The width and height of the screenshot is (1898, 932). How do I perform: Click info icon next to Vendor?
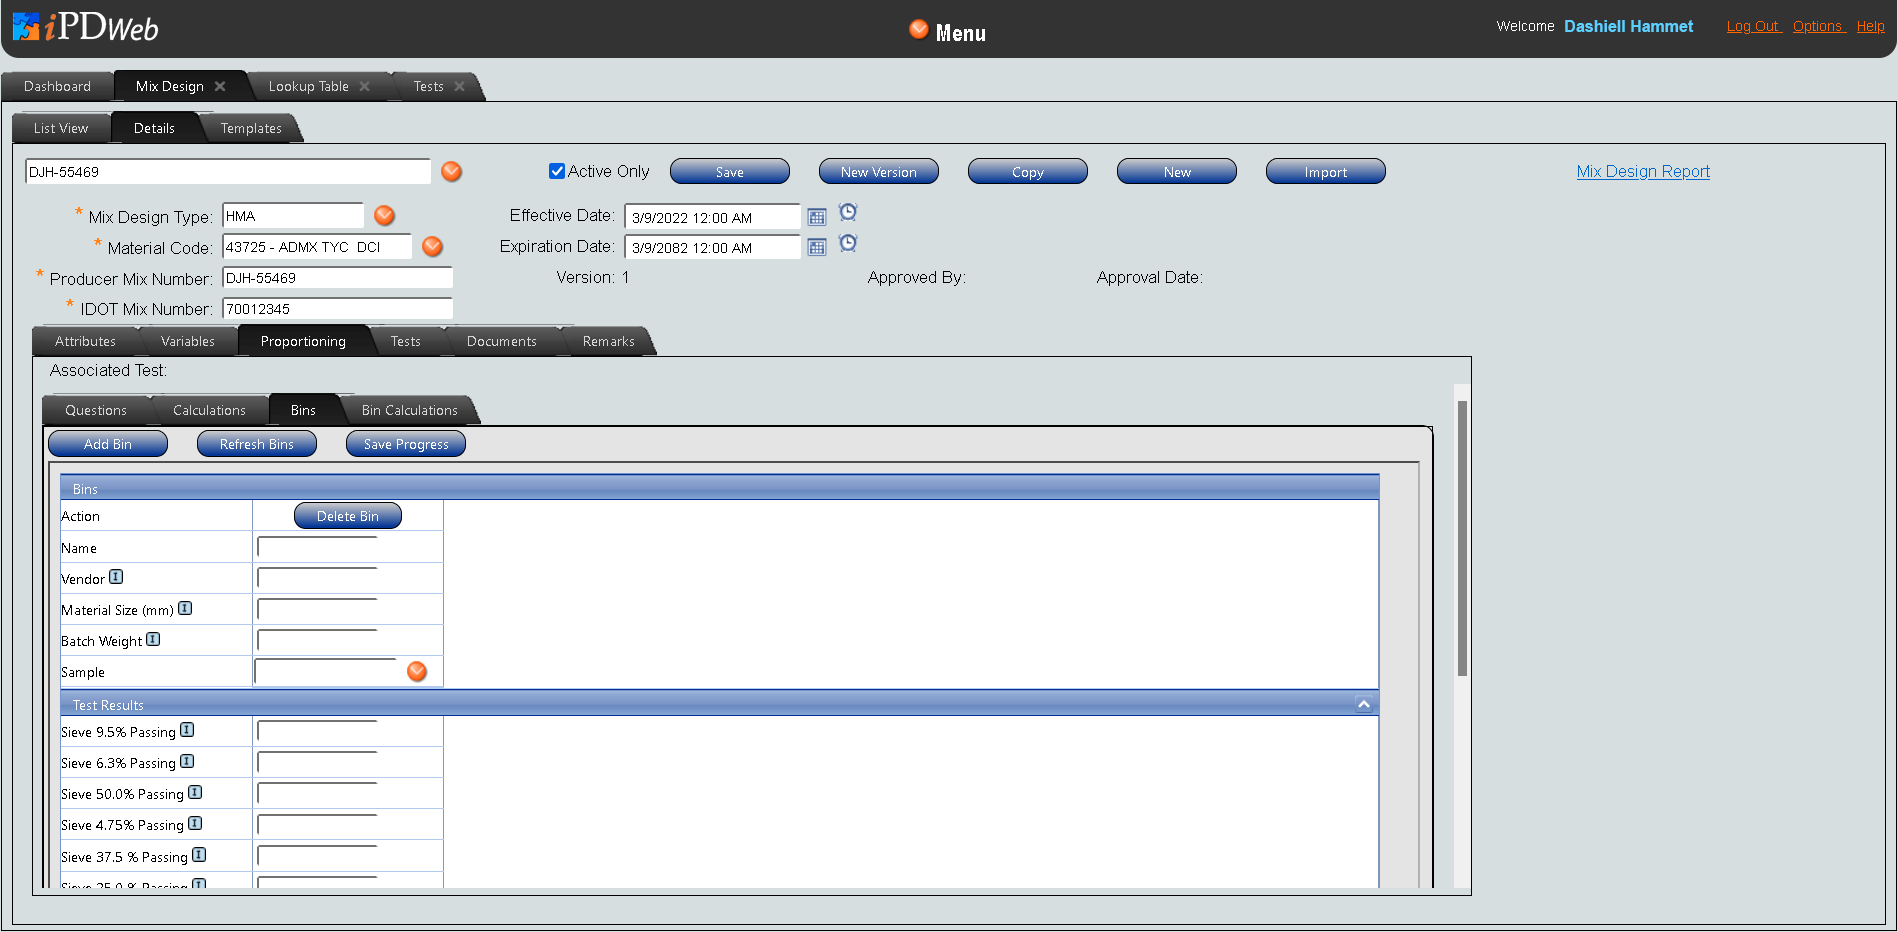point(116,577)
